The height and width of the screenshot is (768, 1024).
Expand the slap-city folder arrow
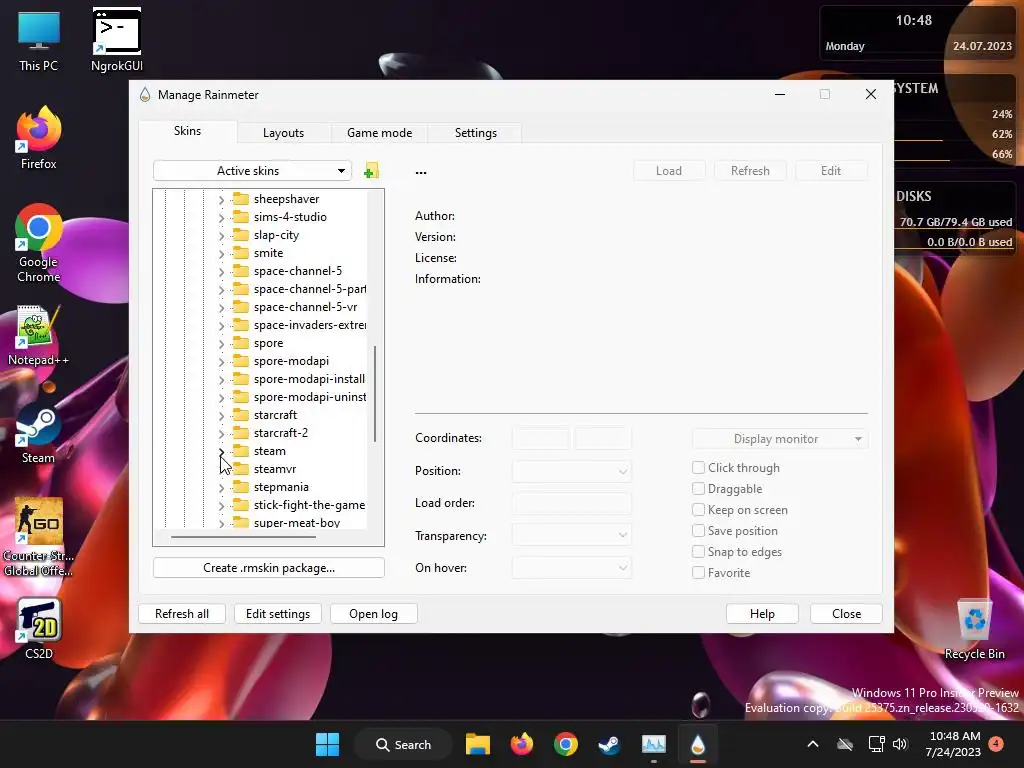[221, 235]
